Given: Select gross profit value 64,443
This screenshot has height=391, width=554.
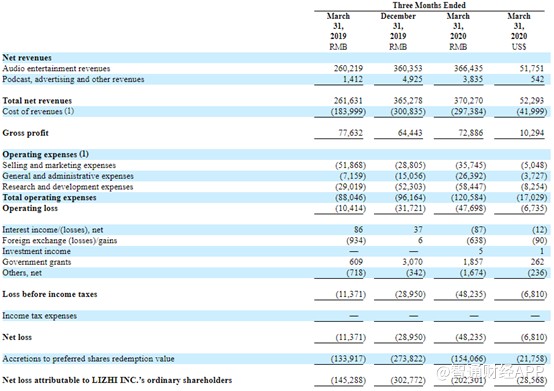Looking at the screenshot, I should point(410,133).
